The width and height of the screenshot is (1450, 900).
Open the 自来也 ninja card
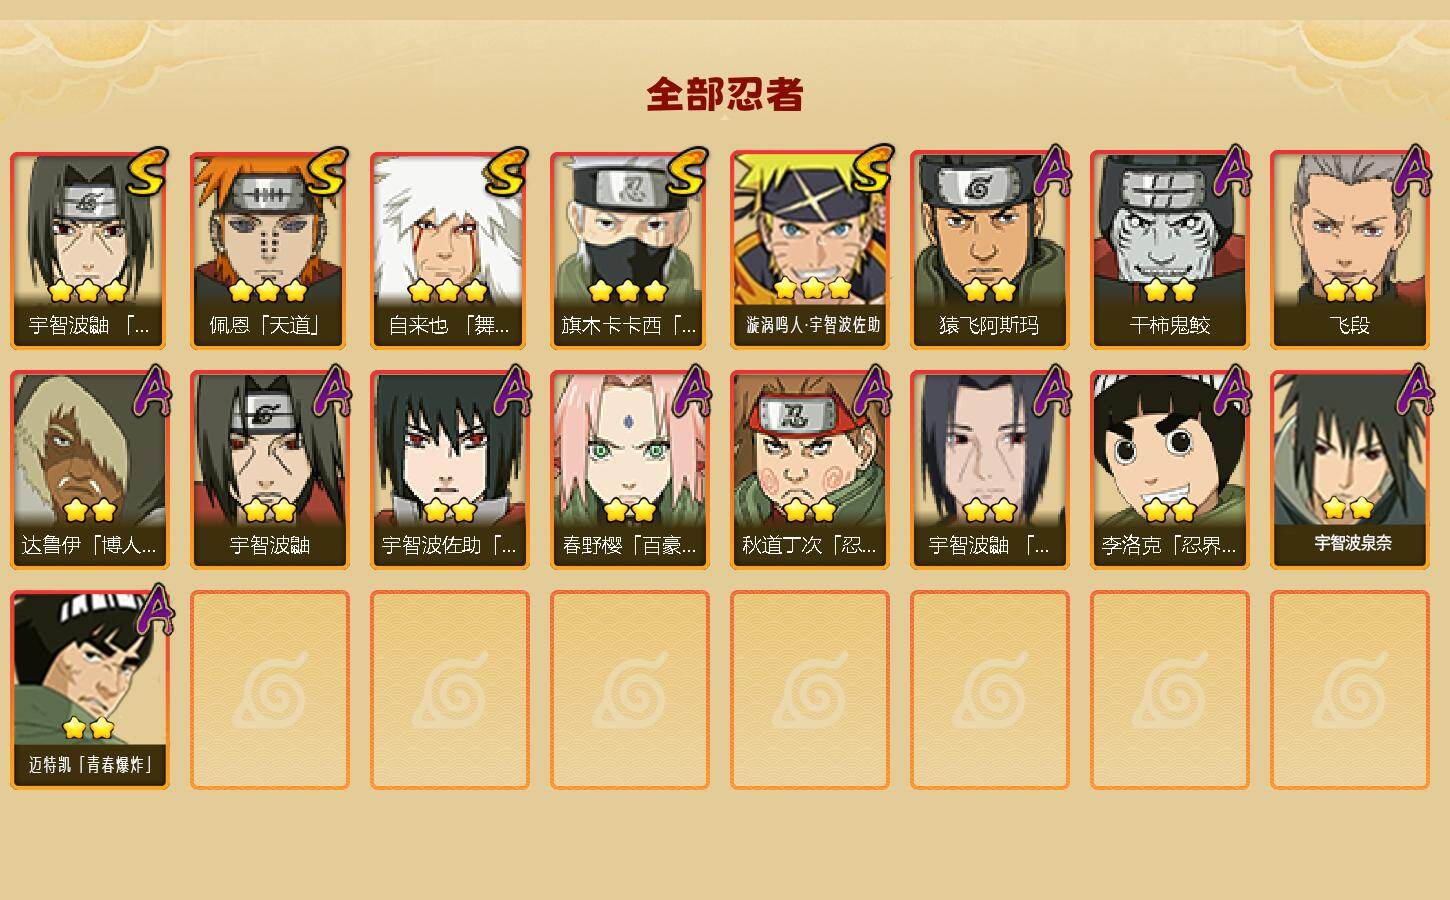click(449, 250)
